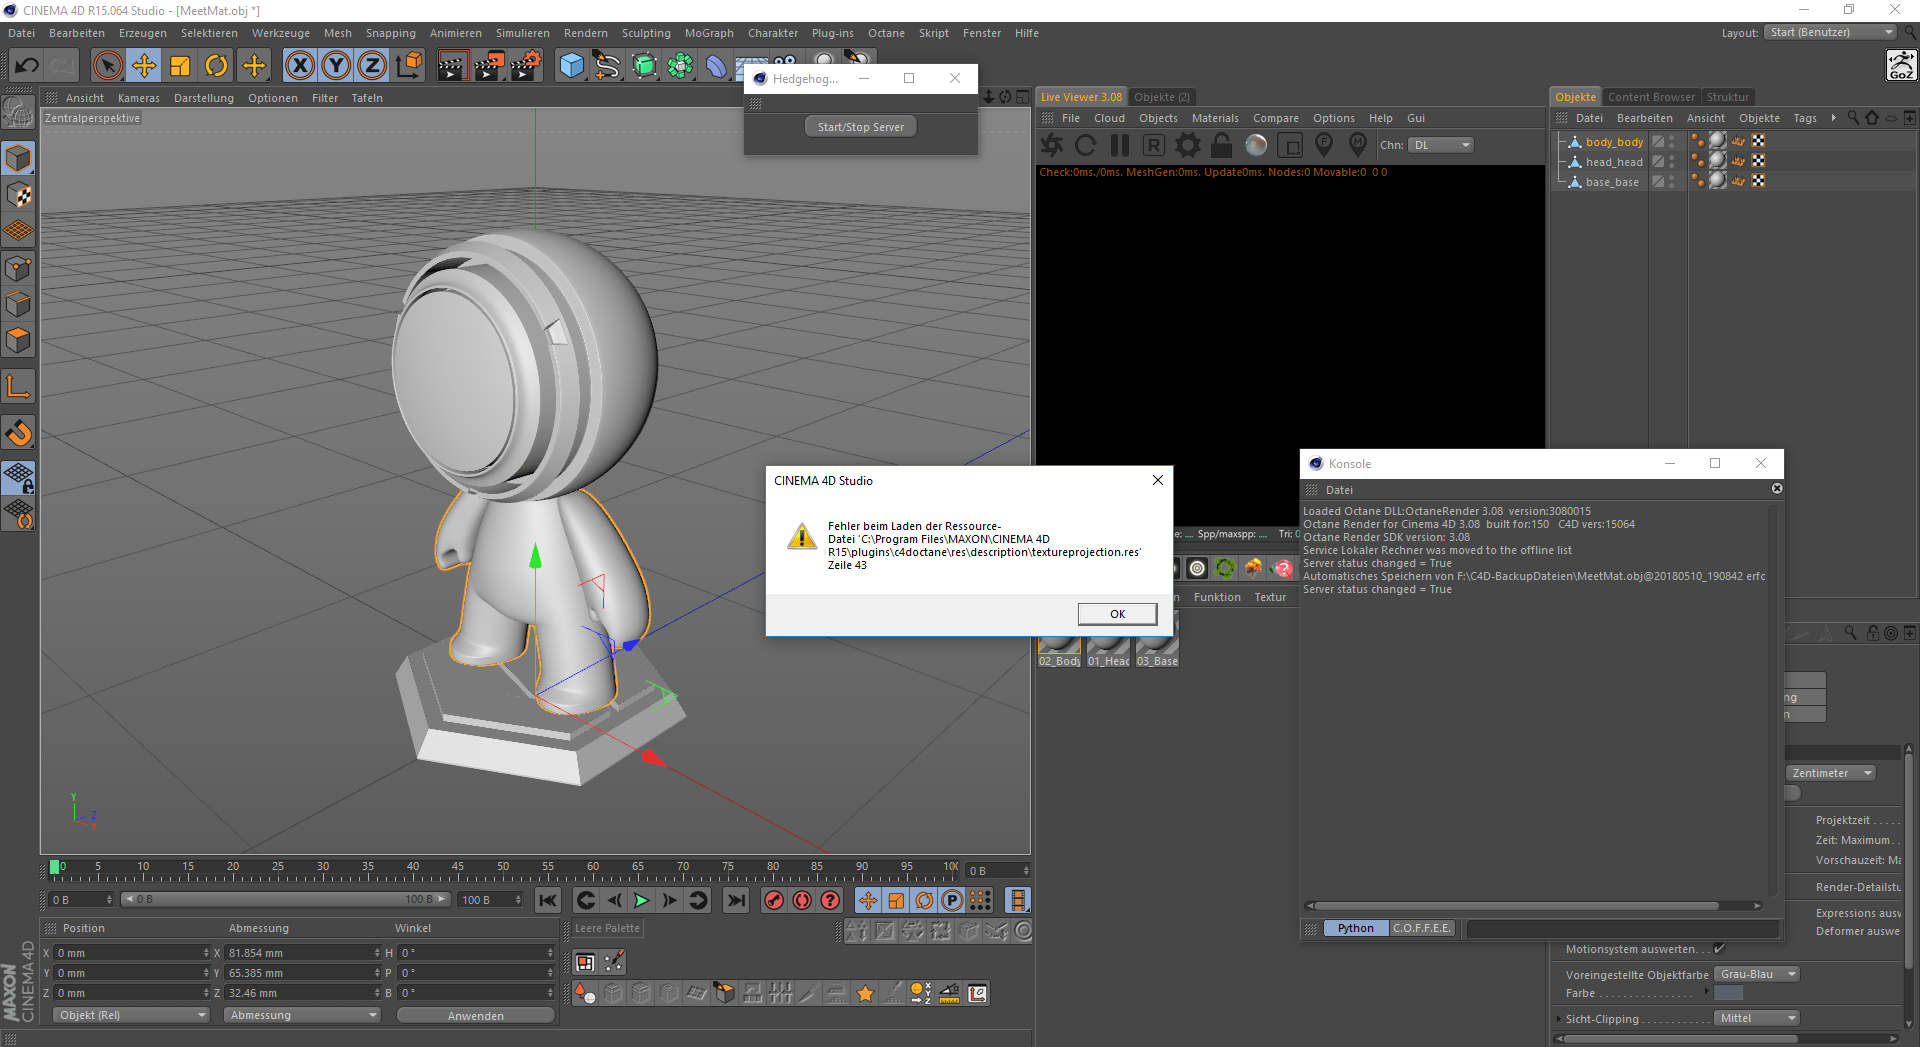Screen dimensions: 1920x1047
Task: Click the material picker pin icon
Action: (x=1358, y=145)
